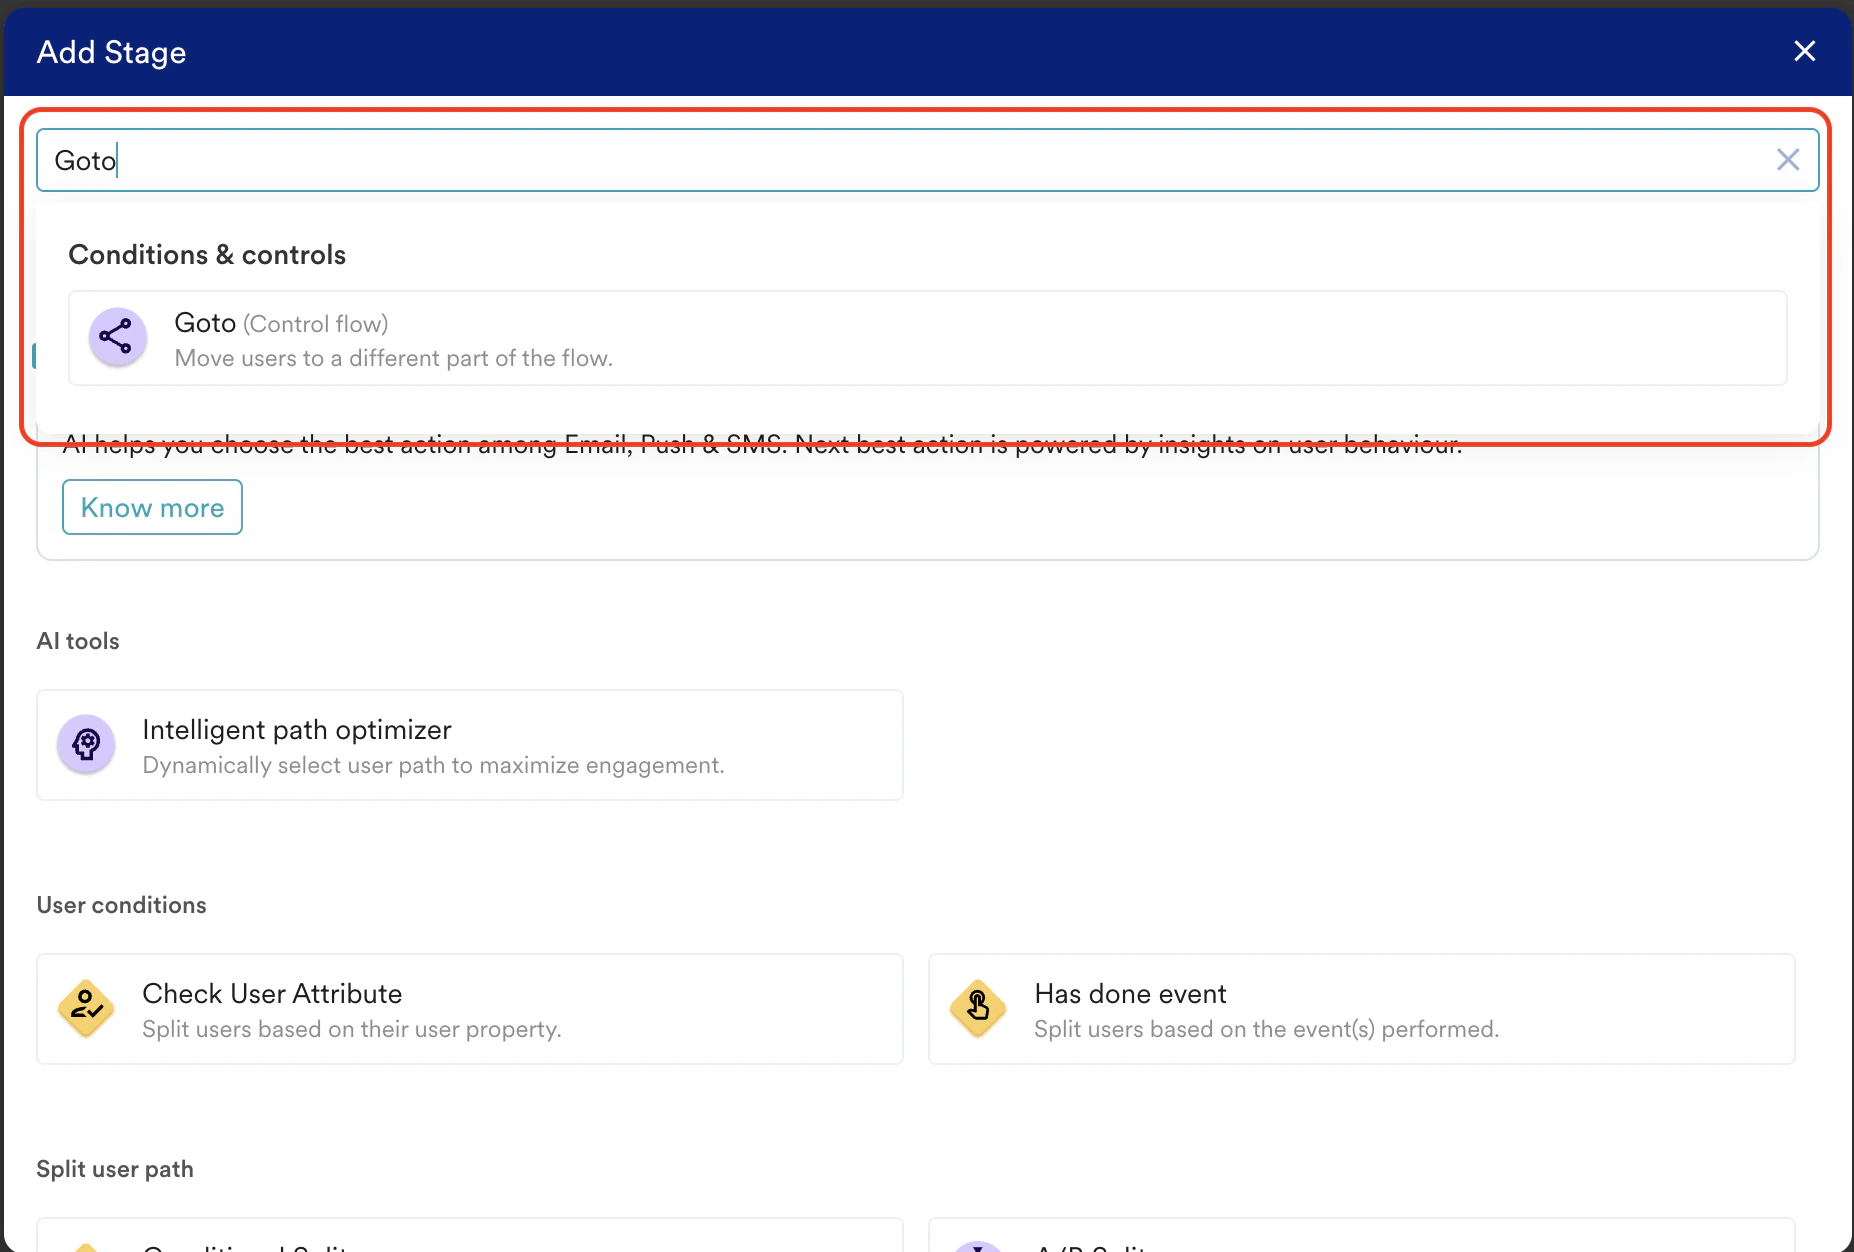The width and height of the screenshot is (1854, 1252).
Task: Click the "User conditions" section heading
Action: pyautogui.click(x=121, y=904)
